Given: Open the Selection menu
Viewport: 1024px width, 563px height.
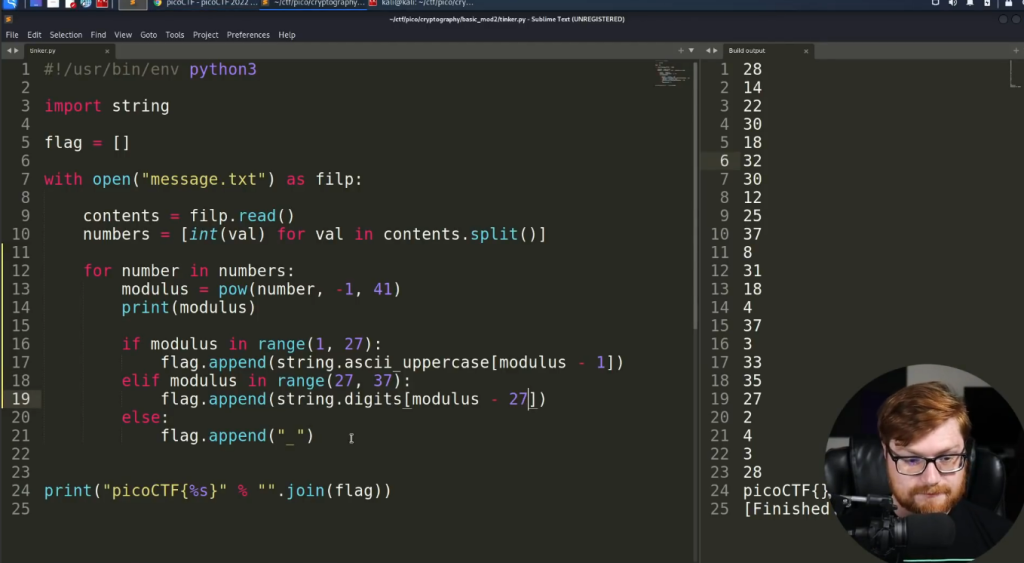Looking at the screenshot, I should pos(66,35).
